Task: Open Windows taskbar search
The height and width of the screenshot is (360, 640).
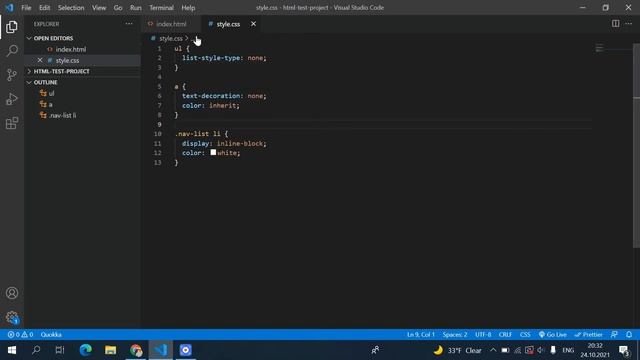Action: tap(36, 350)
